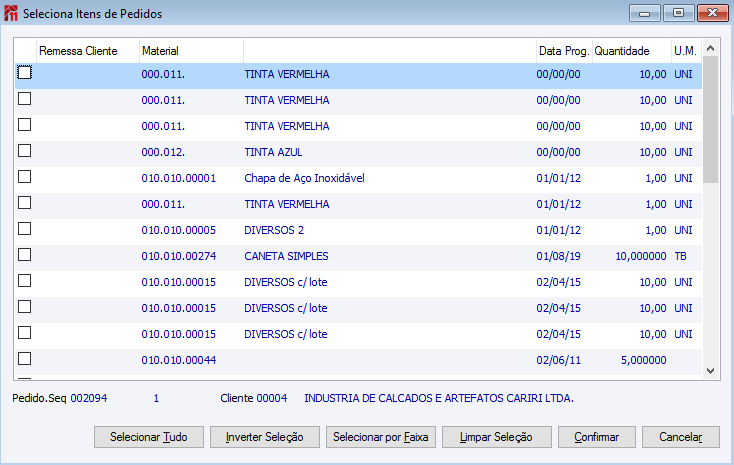The image size is (734, 465).
Task: Tick checkbox of highlighted first TINTA VERMELHA row
Action: (24, 73)
